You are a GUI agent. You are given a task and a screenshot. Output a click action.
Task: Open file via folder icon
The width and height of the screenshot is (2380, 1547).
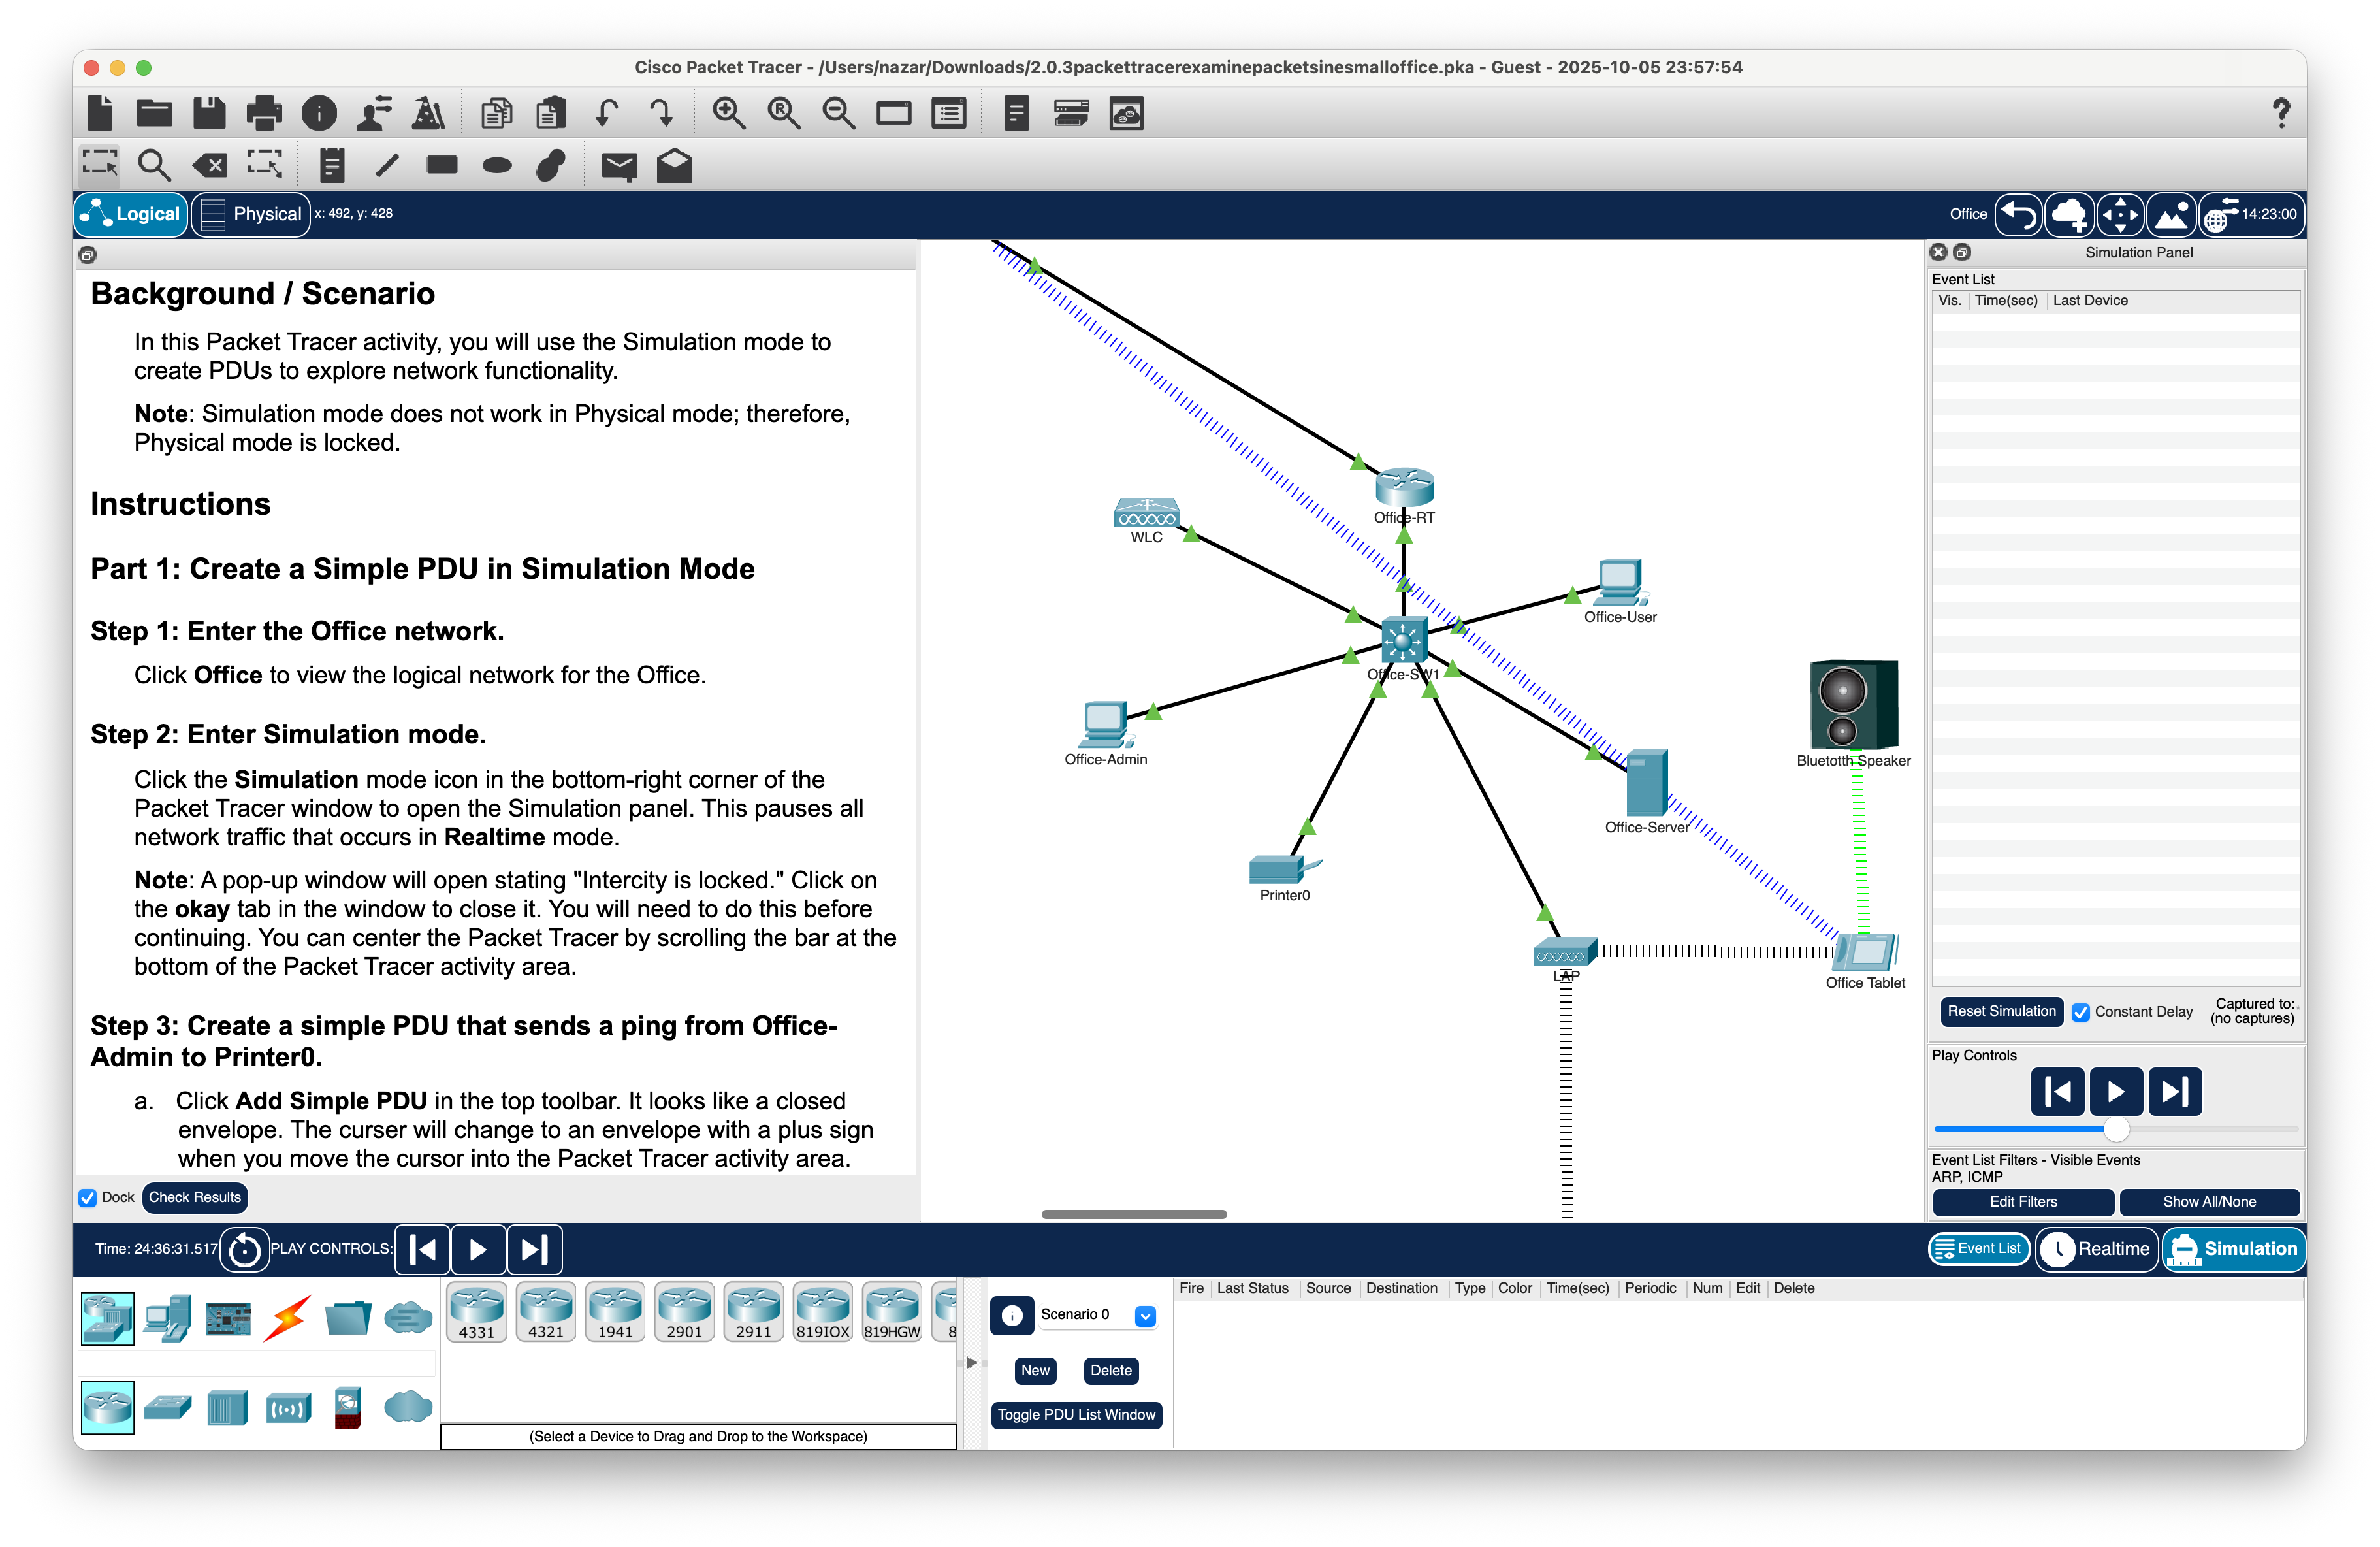[x=154, y=113]
